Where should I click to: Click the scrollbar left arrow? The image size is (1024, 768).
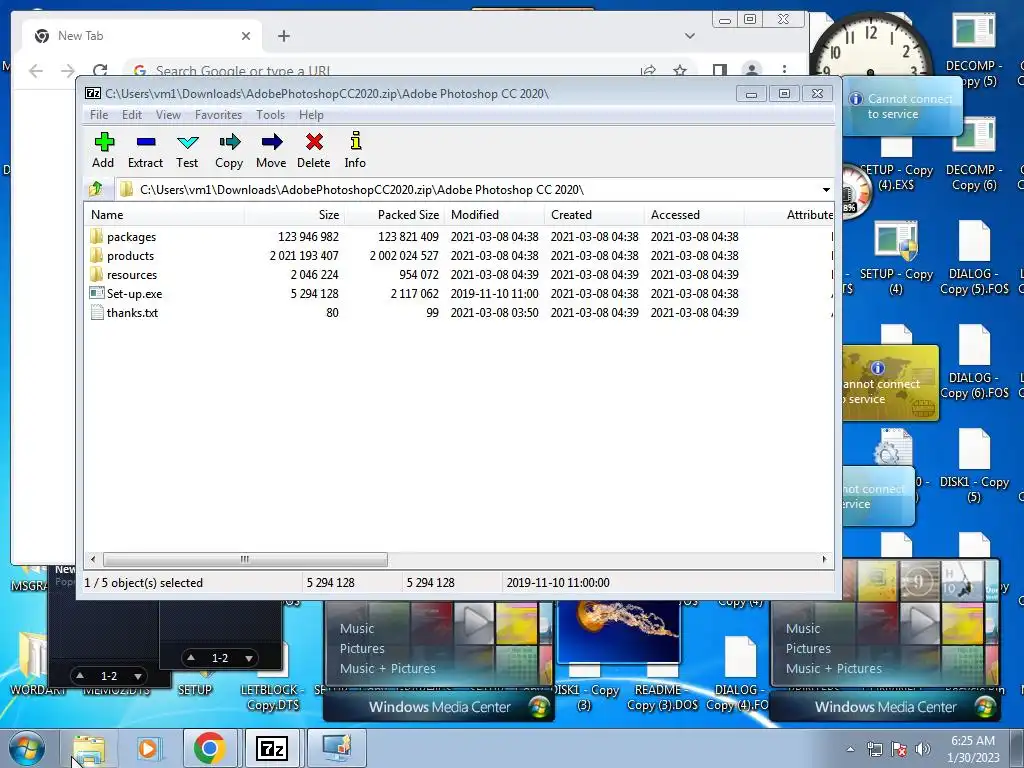93,560
